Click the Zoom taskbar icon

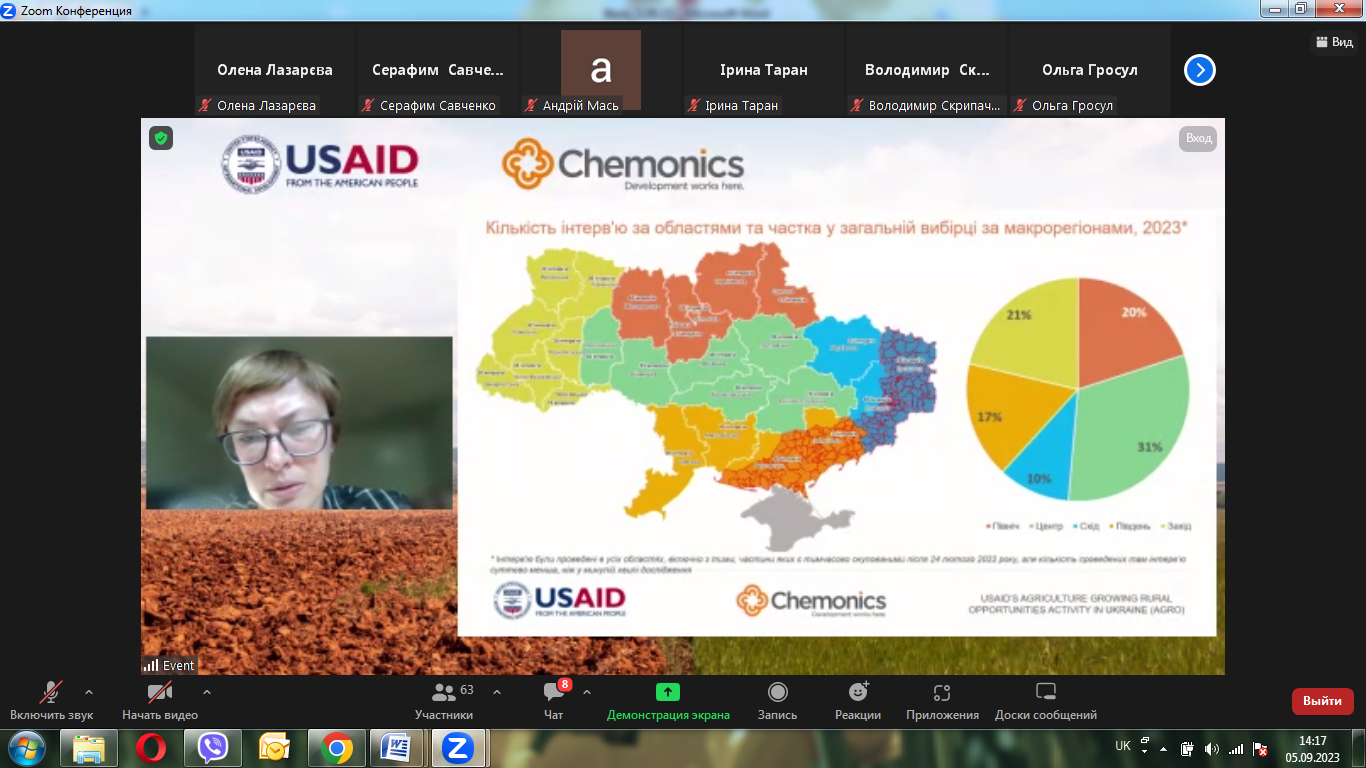pyautogui.click(x=459, y=748)
